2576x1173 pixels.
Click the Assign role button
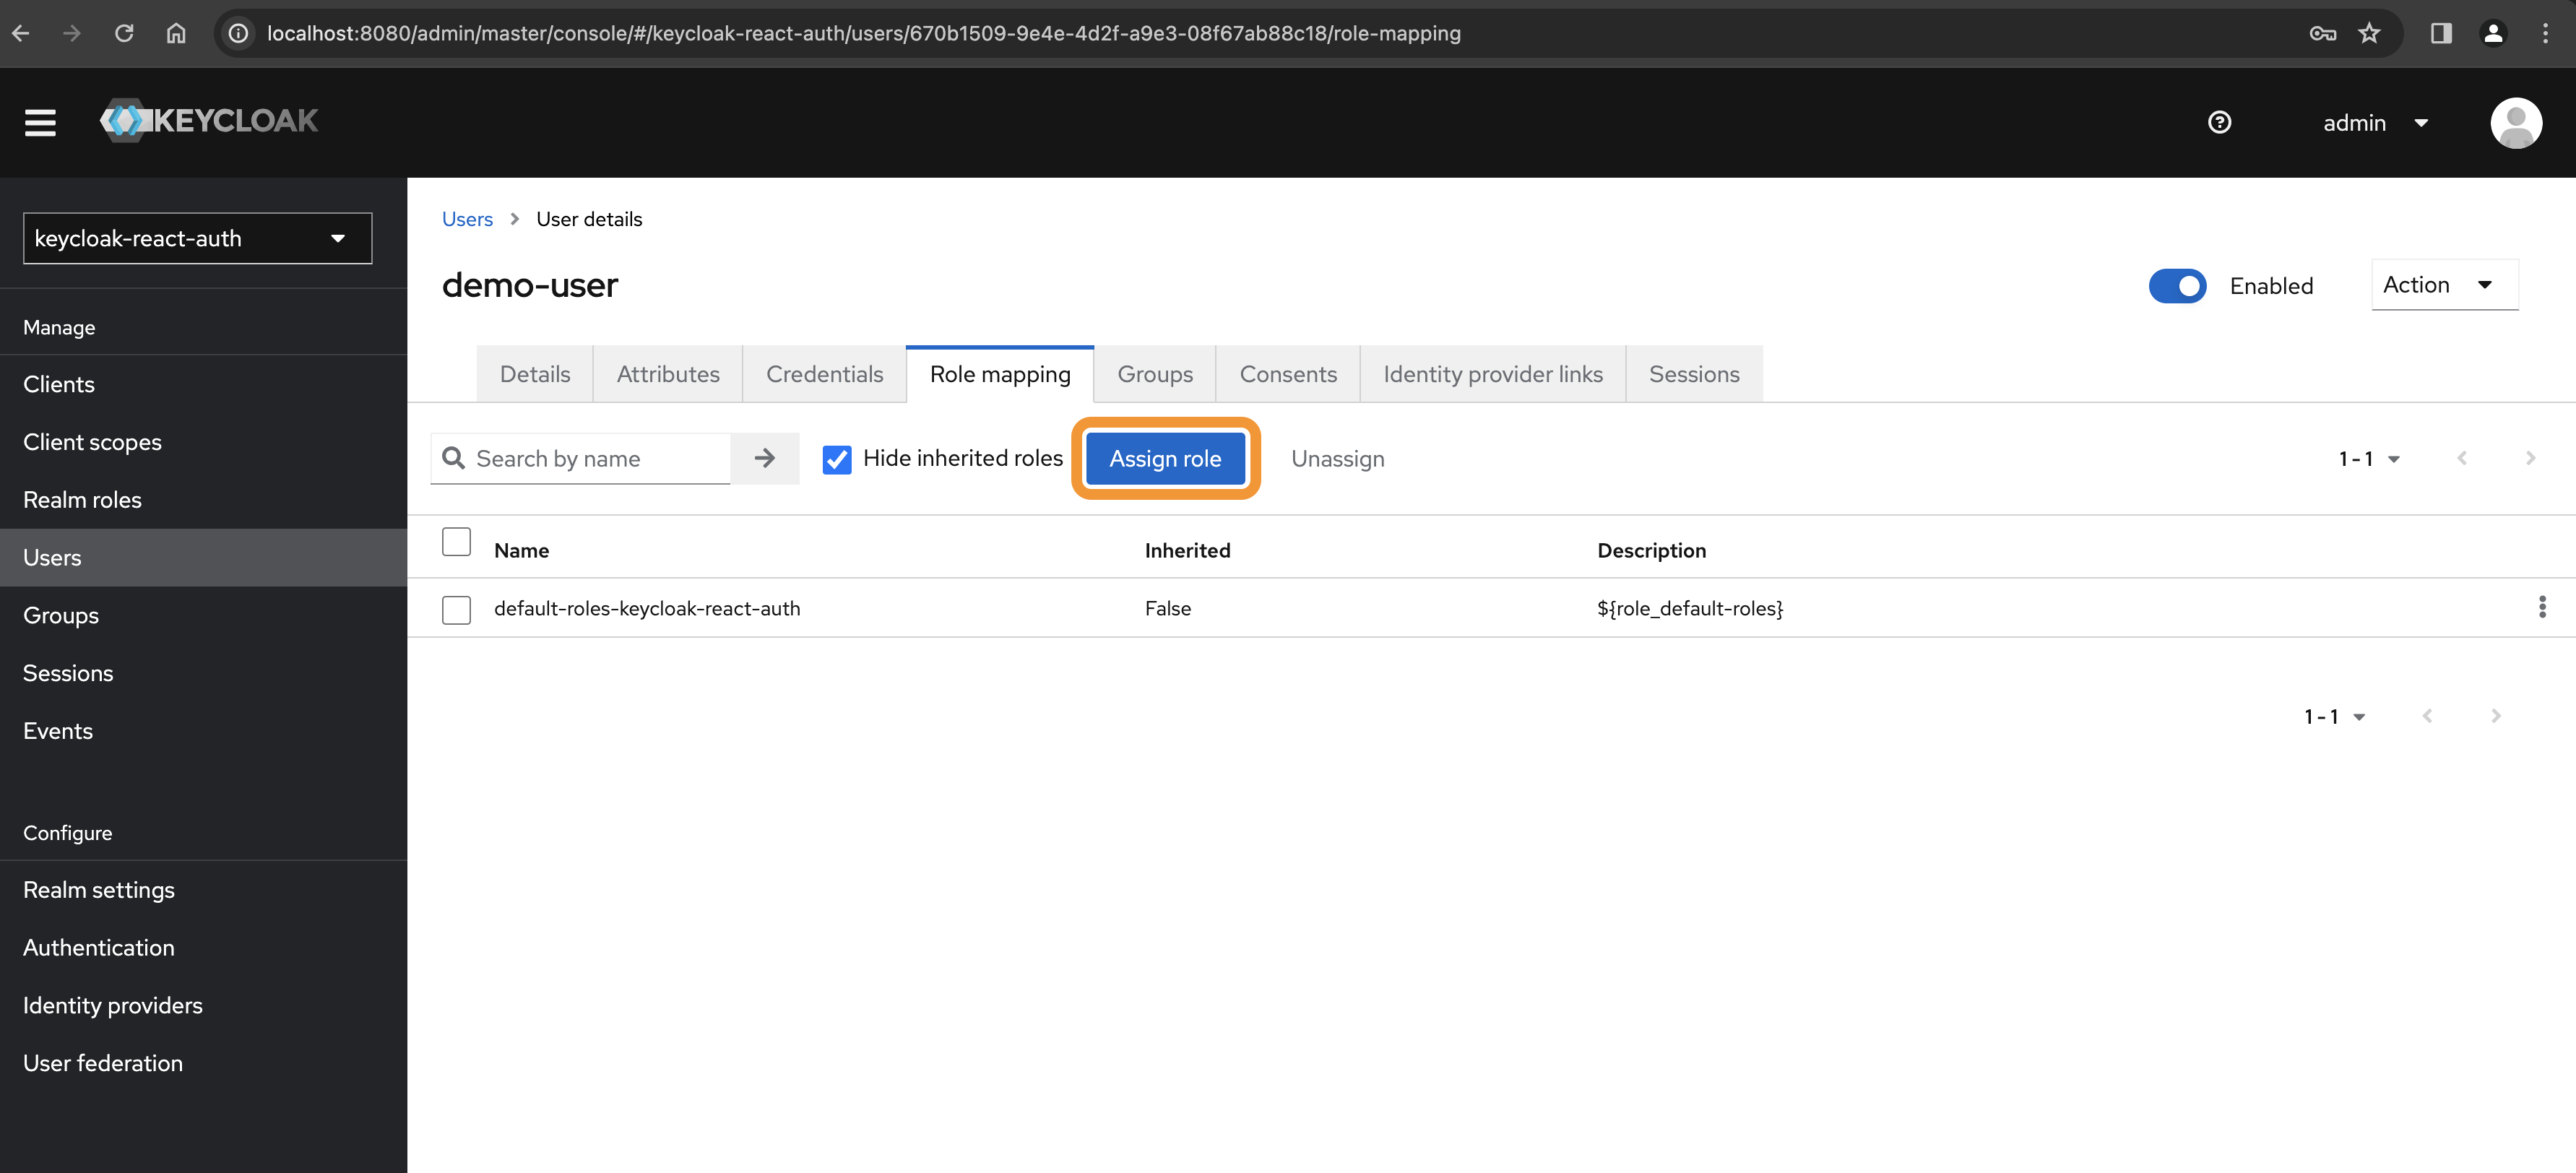[1164, 458]
